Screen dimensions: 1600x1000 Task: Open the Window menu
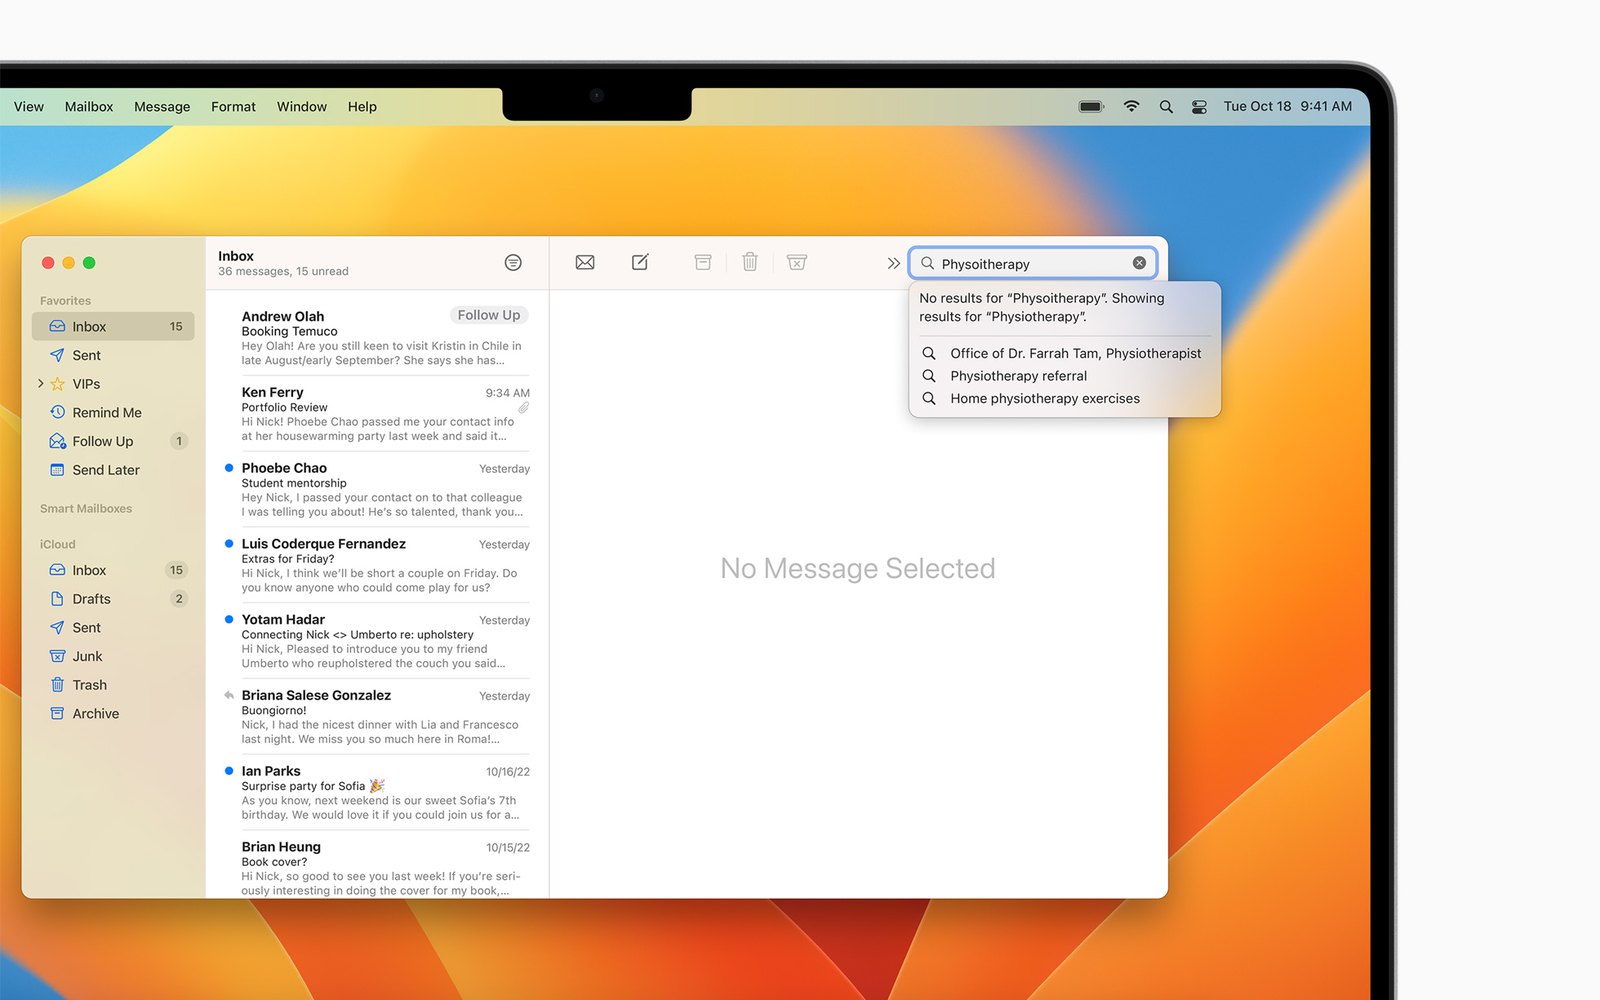pos(302,106)
